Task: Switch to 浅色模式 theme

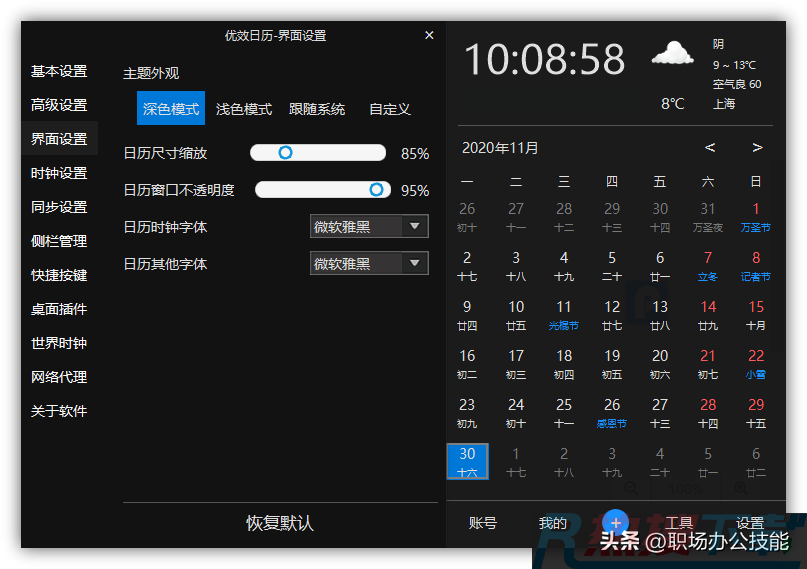Action: click(x=244, y=109)
